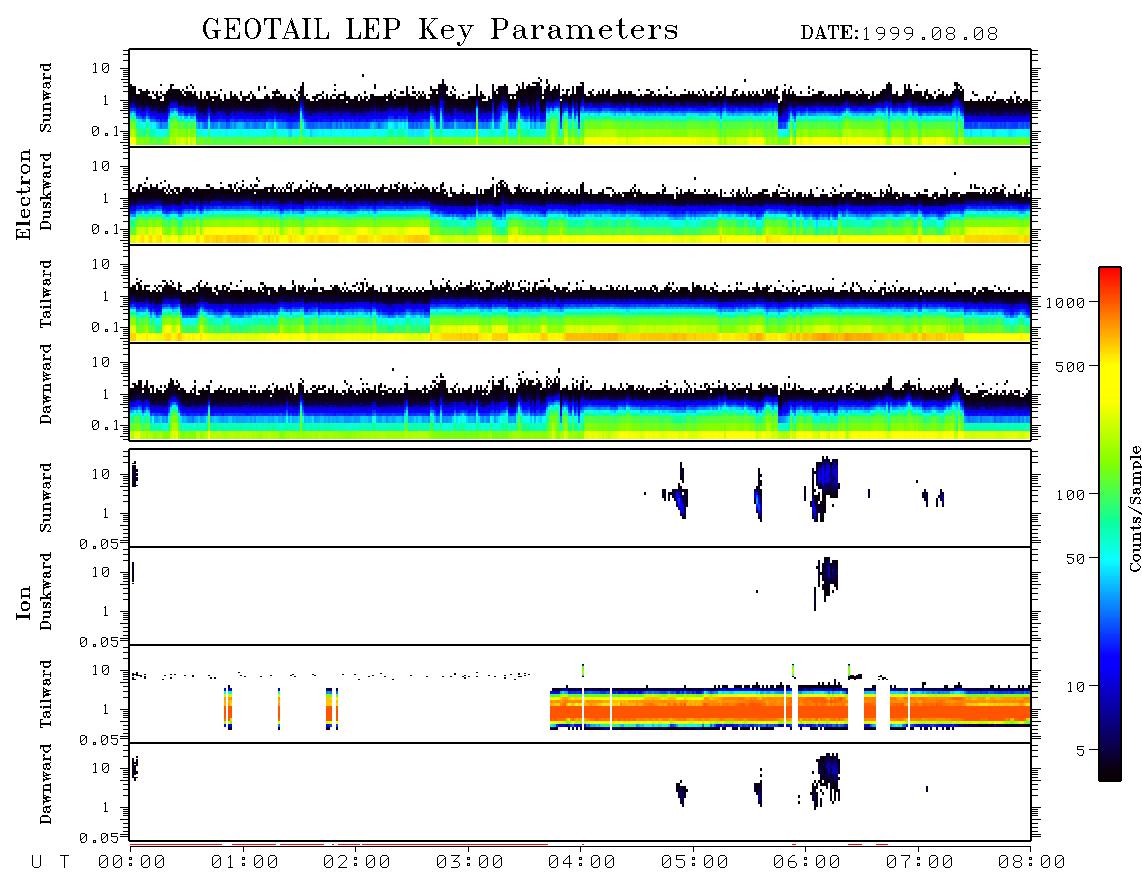Click the 500 value on the color scale
The height and width of the screenshot is (880, 1142).
1071,366
